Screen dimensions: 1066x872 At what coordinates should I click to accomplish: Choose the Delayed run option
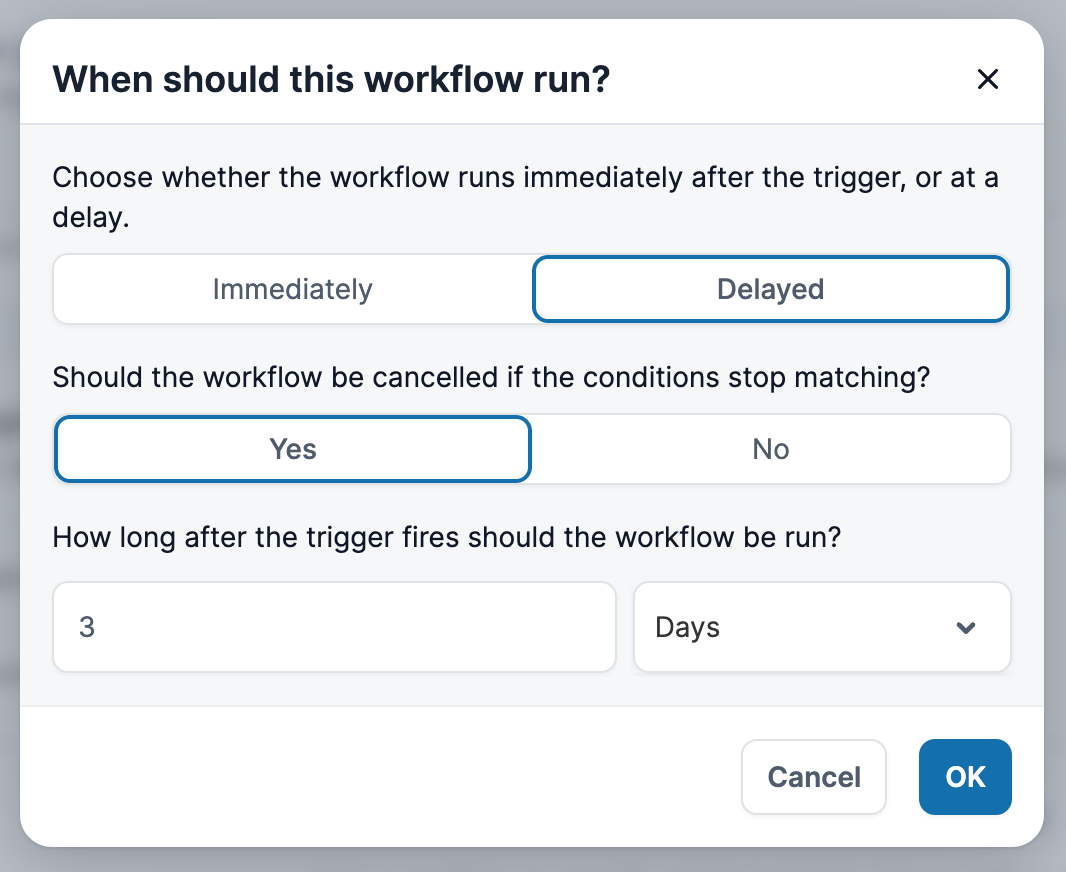click(770, 289)
